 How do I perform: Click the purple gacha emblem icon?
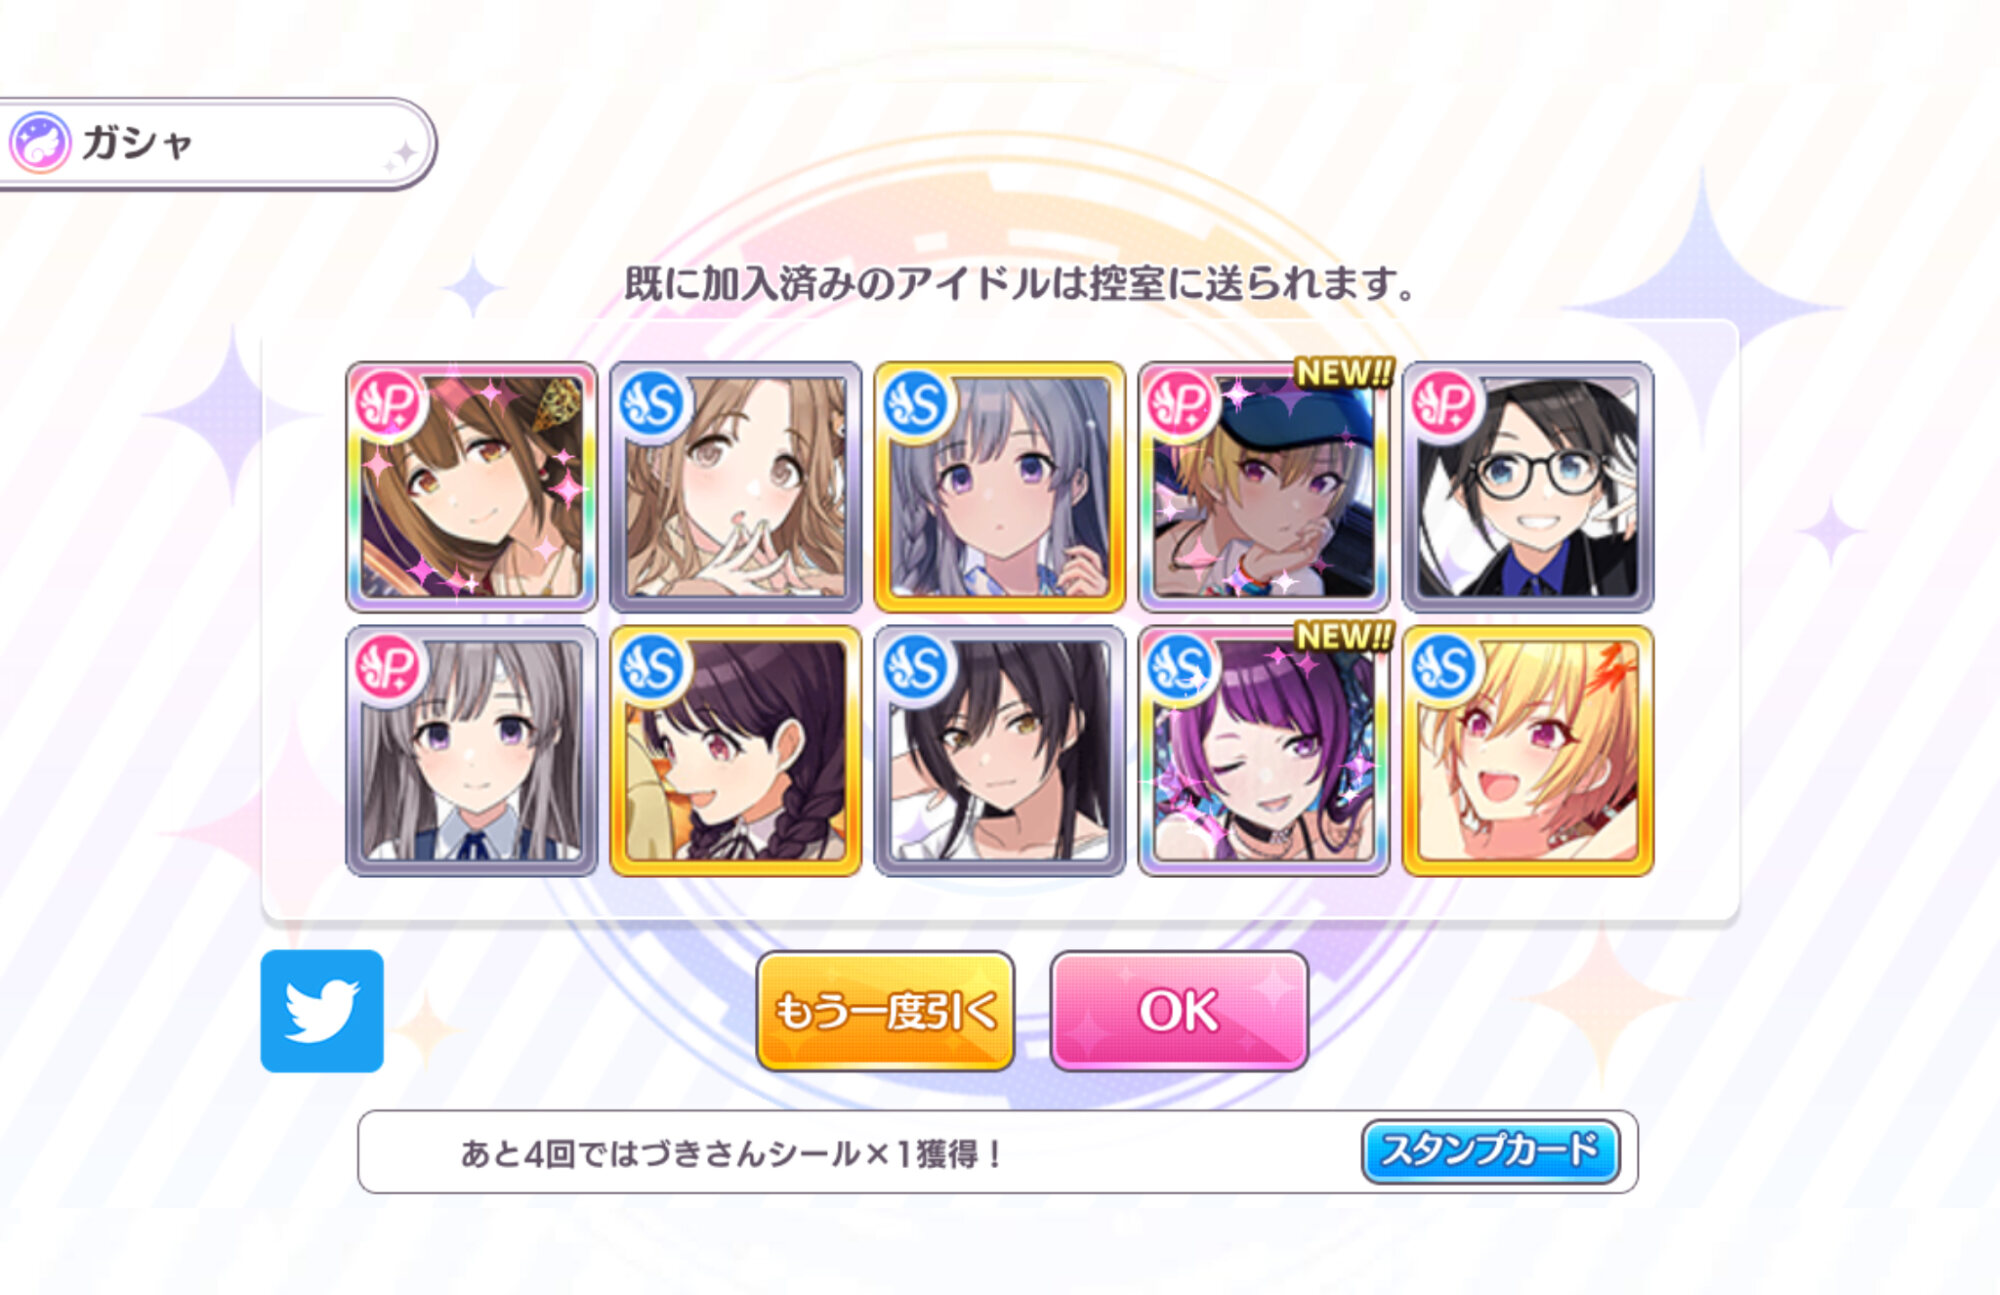tap(40, 142)
